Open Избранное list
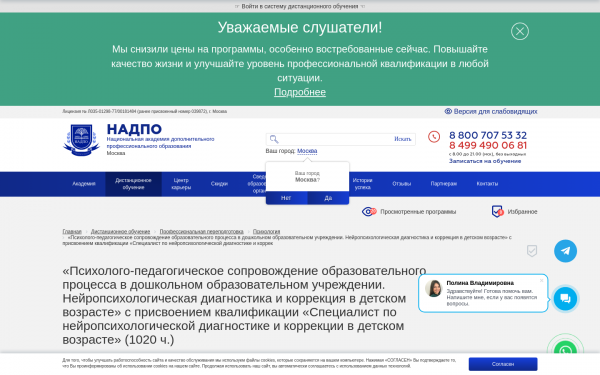600x375 pixels. (x=522, y=212)
